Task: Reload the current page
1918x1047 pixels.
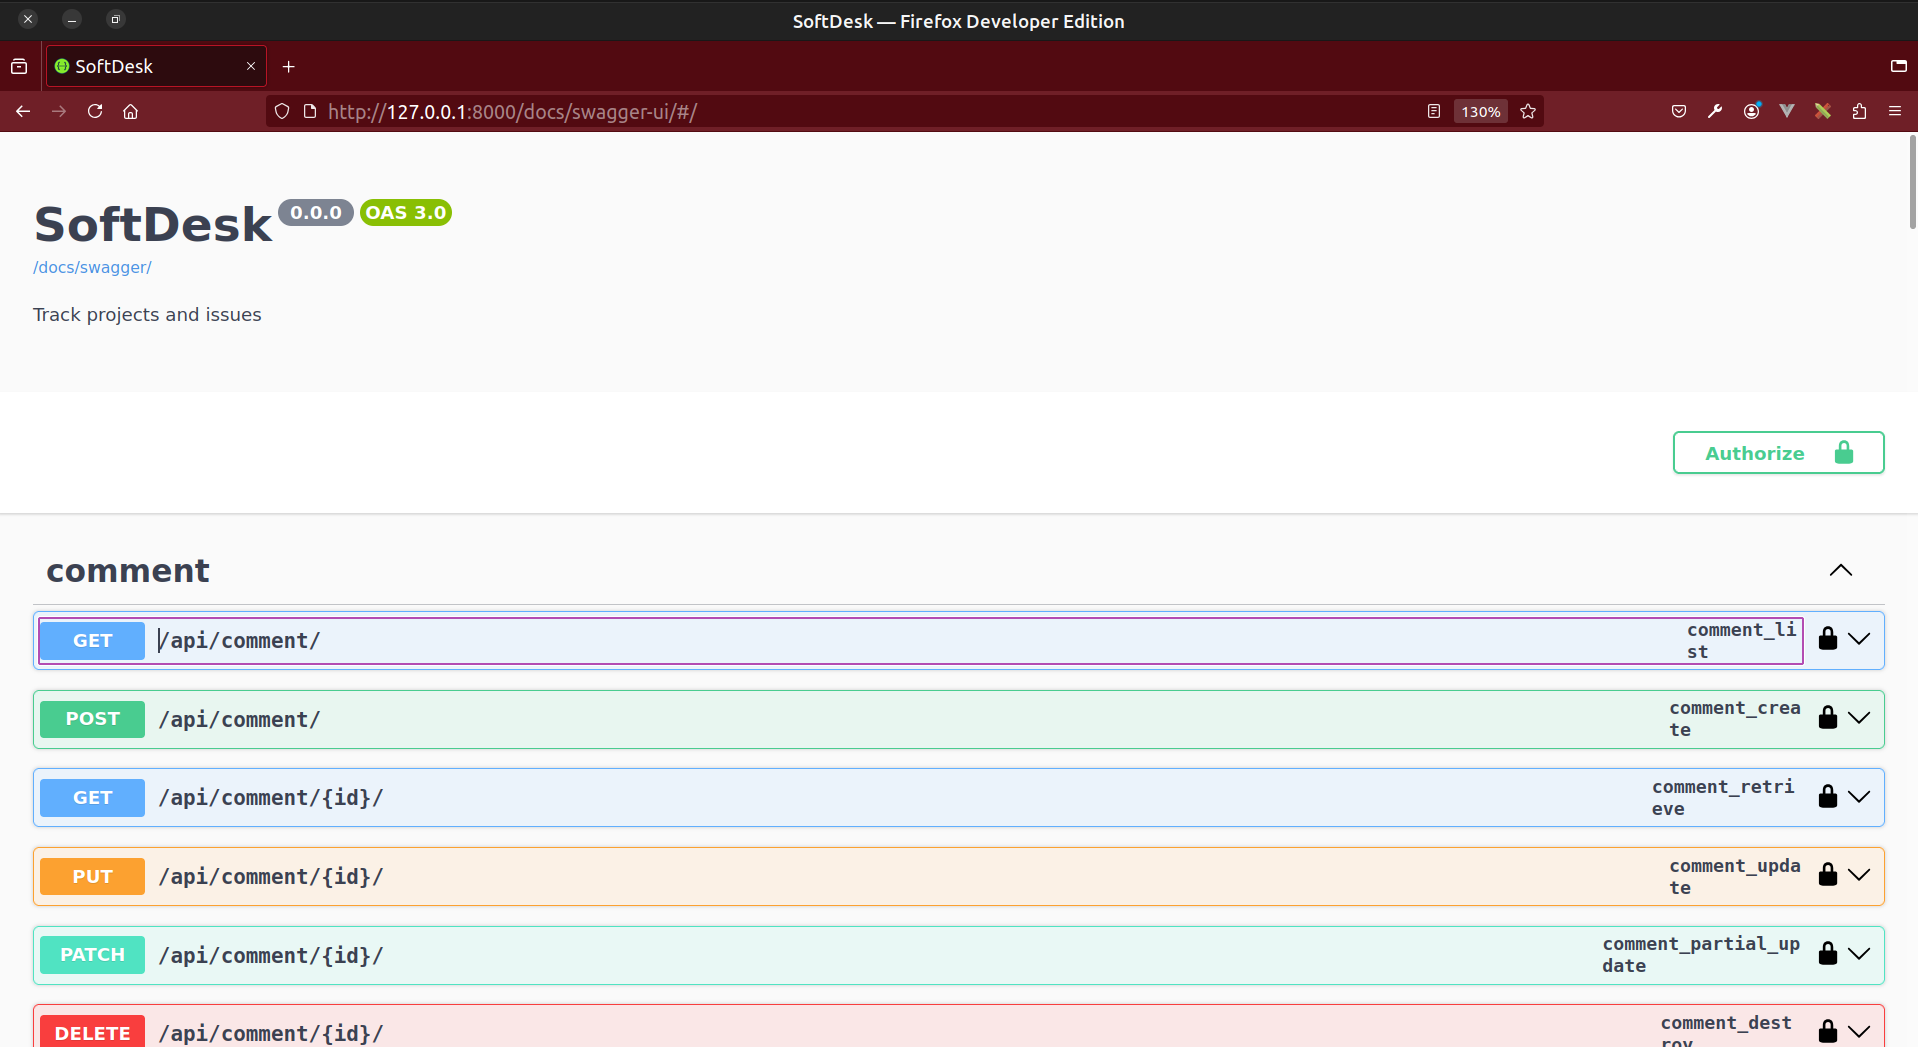Action: 95,111
